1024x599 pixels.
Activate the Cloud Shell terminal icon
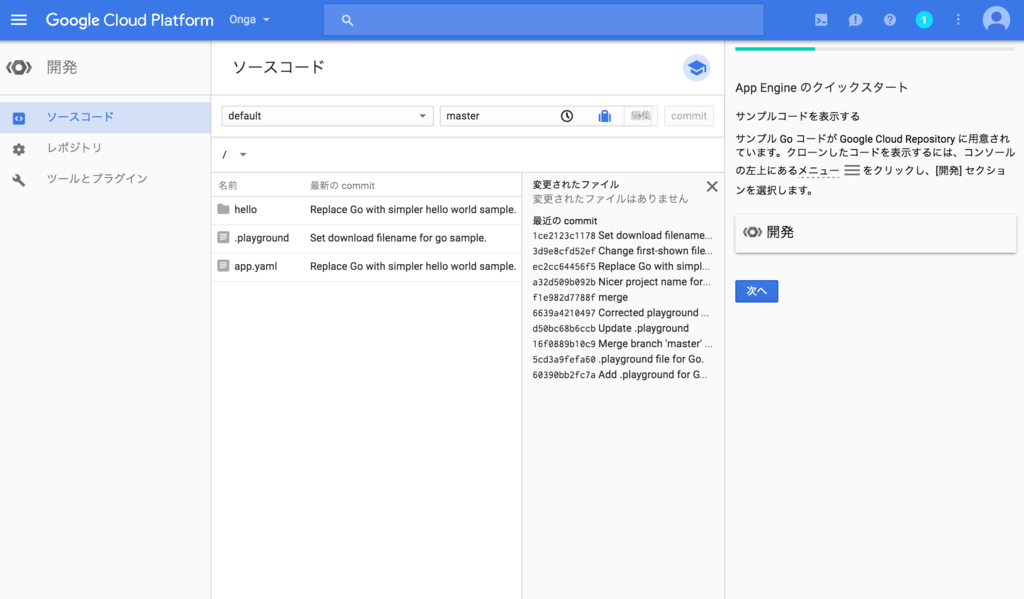coord(822,18)
